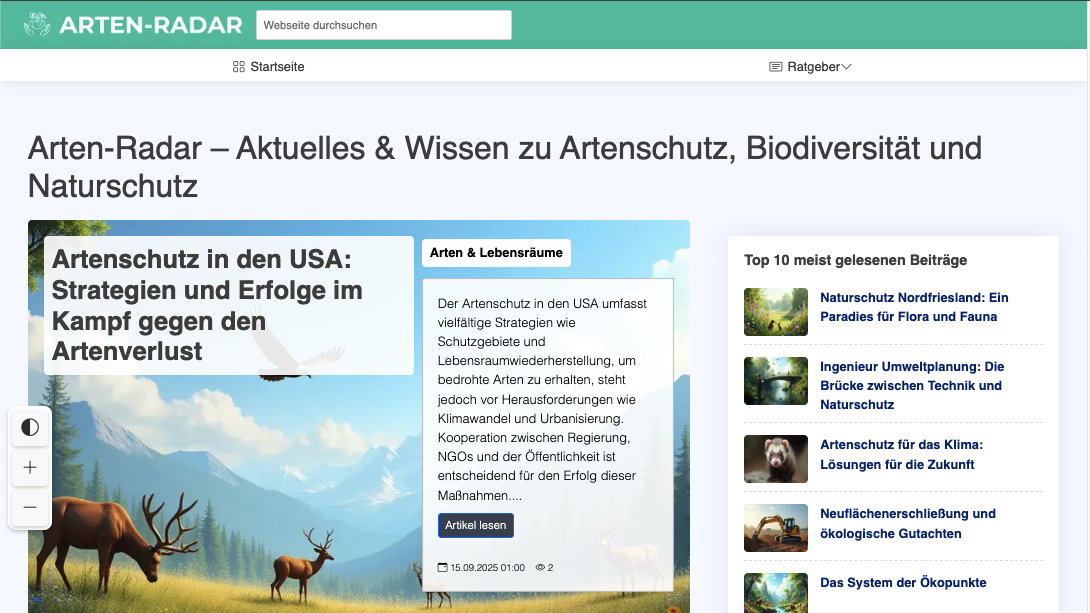Click the calendar icon beside the article date
This screenshot has width=1090, height=613.
point(443,568)
